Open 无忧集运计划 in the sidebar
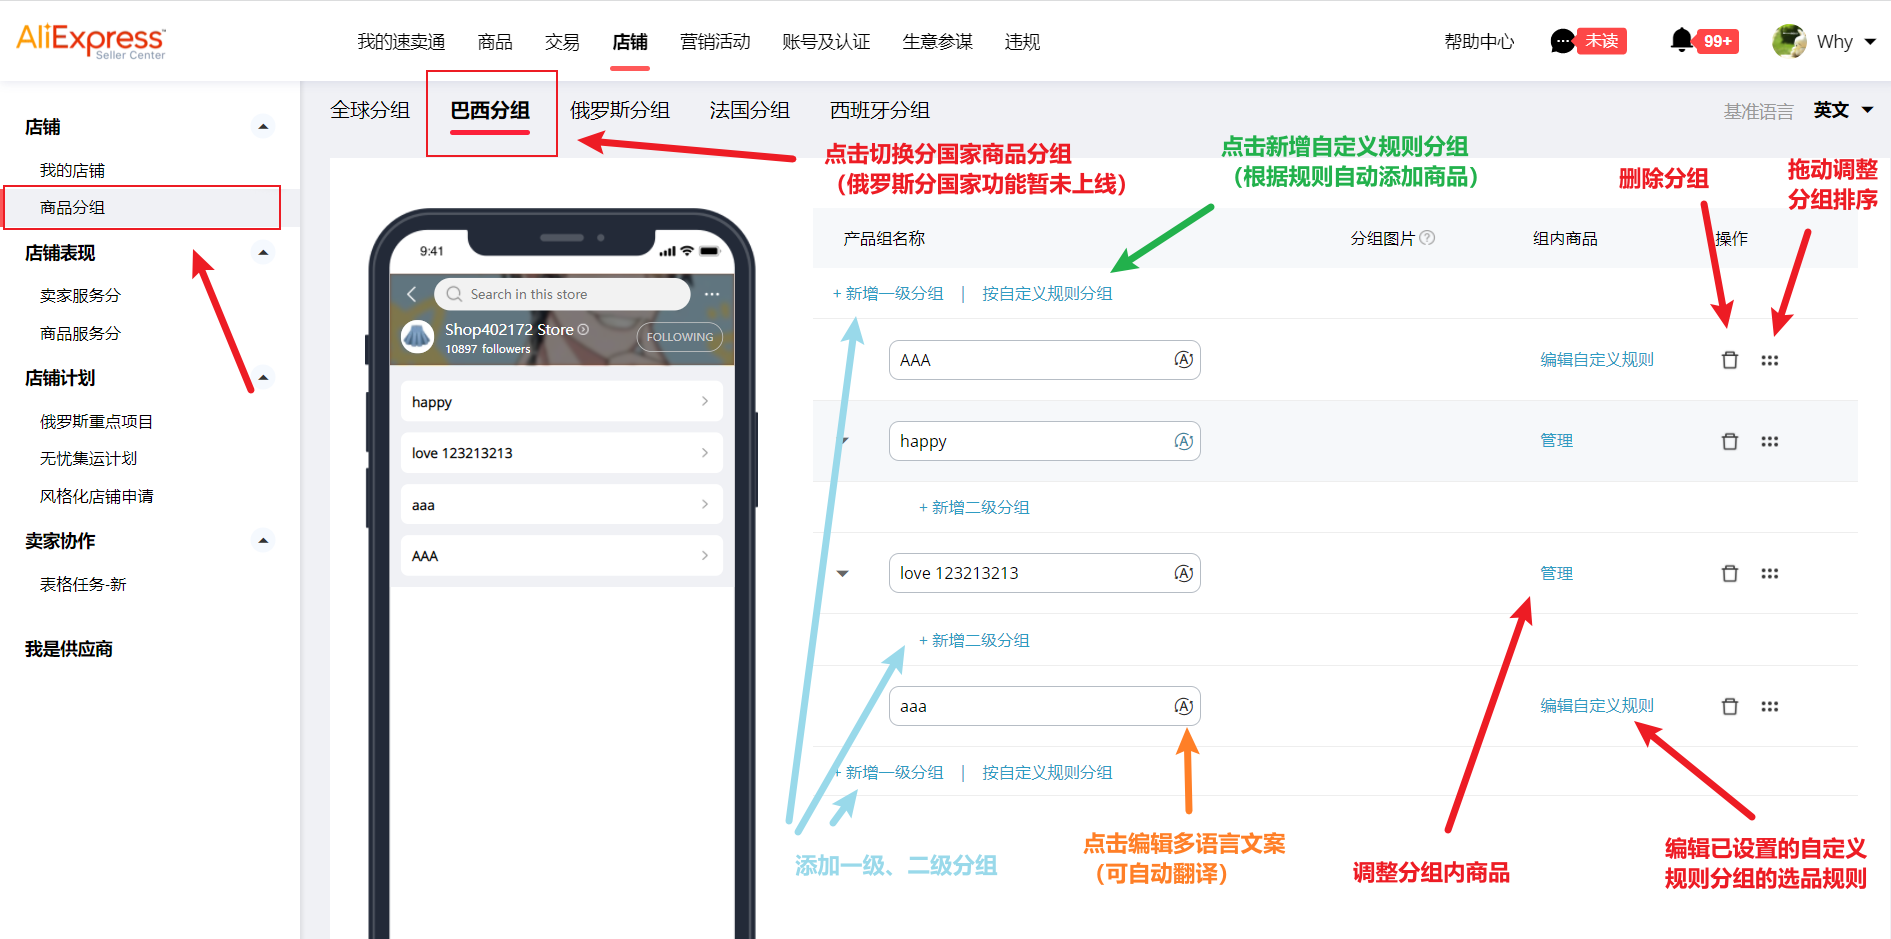This screenshot has height=939, width=1891. tap(88, 458)
